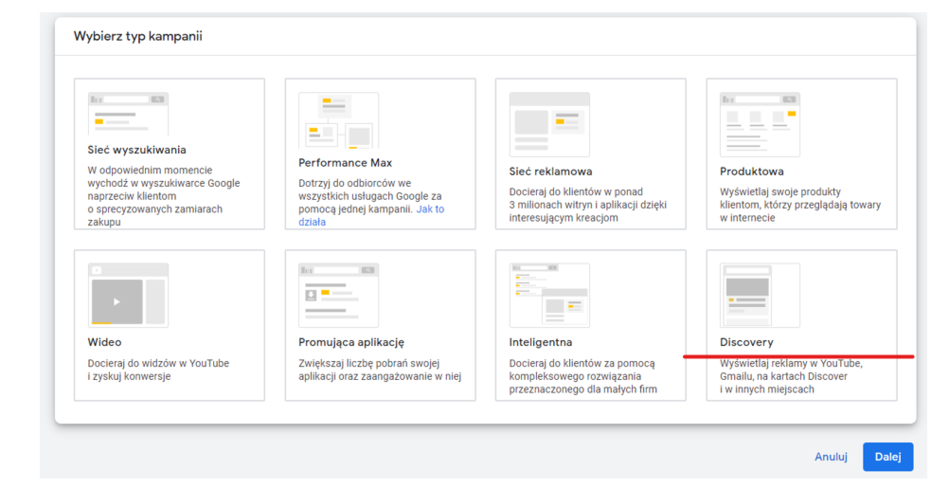Image resolution: width=949 pixels, height=488 pixels.
Task: Click the Discovery description about YouTube and Gmail
Action: pyautogui.click(x=790, y=376)
